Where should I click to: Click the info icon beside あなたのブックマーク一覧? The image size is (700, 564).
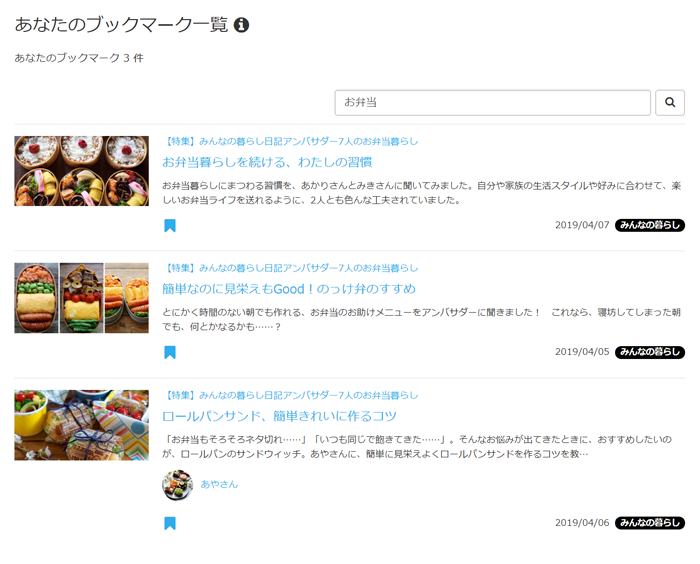242,25
